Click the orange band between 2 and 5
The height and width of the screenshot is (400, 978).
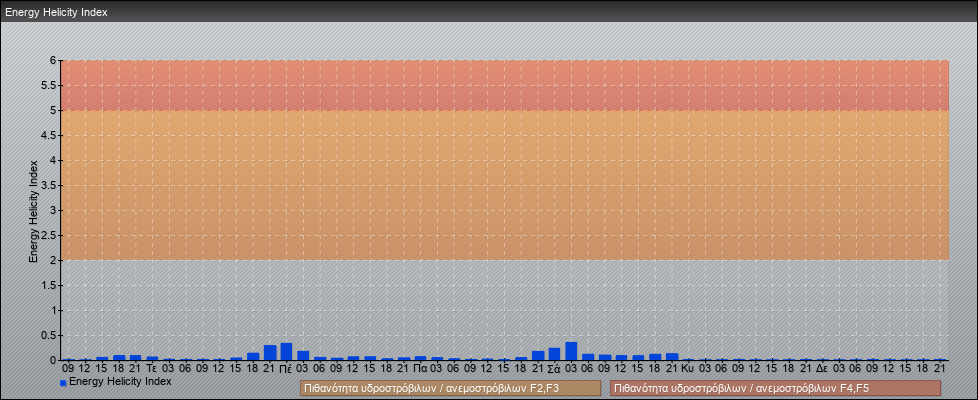tap(505, 185)
